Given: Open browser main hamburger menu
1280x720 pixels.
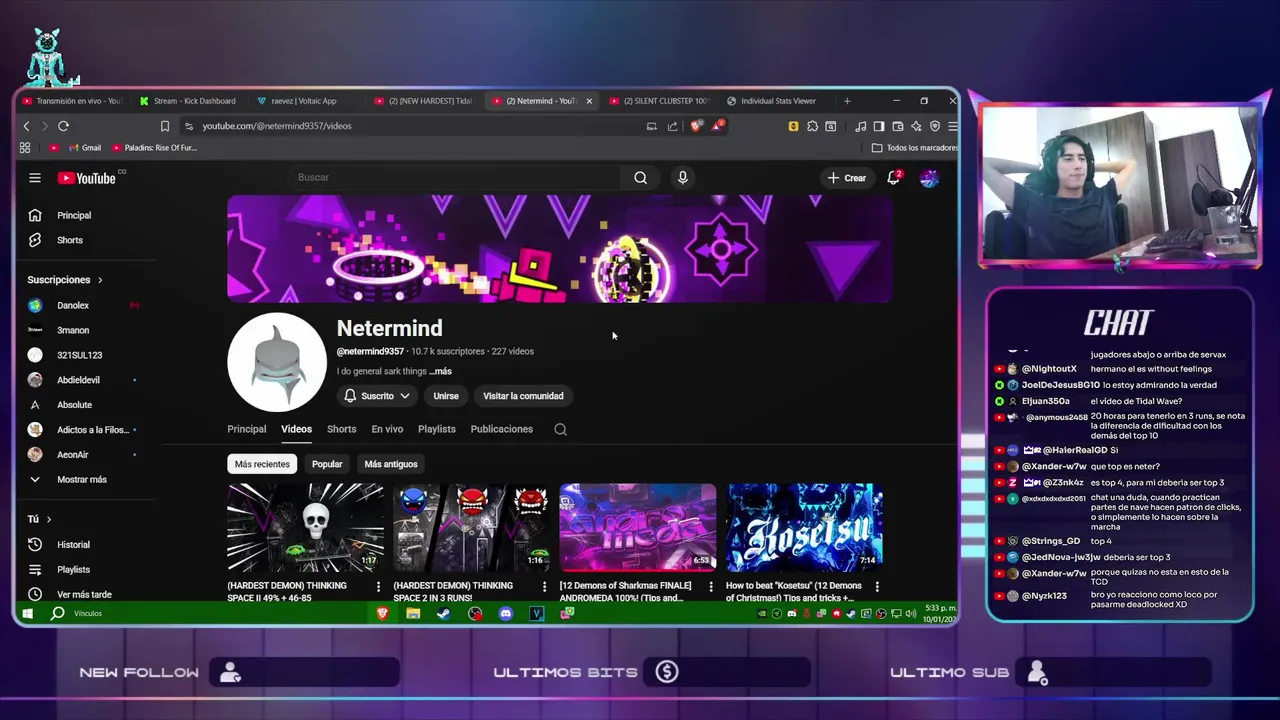Looking at the screenshot, I should (953, 126).
